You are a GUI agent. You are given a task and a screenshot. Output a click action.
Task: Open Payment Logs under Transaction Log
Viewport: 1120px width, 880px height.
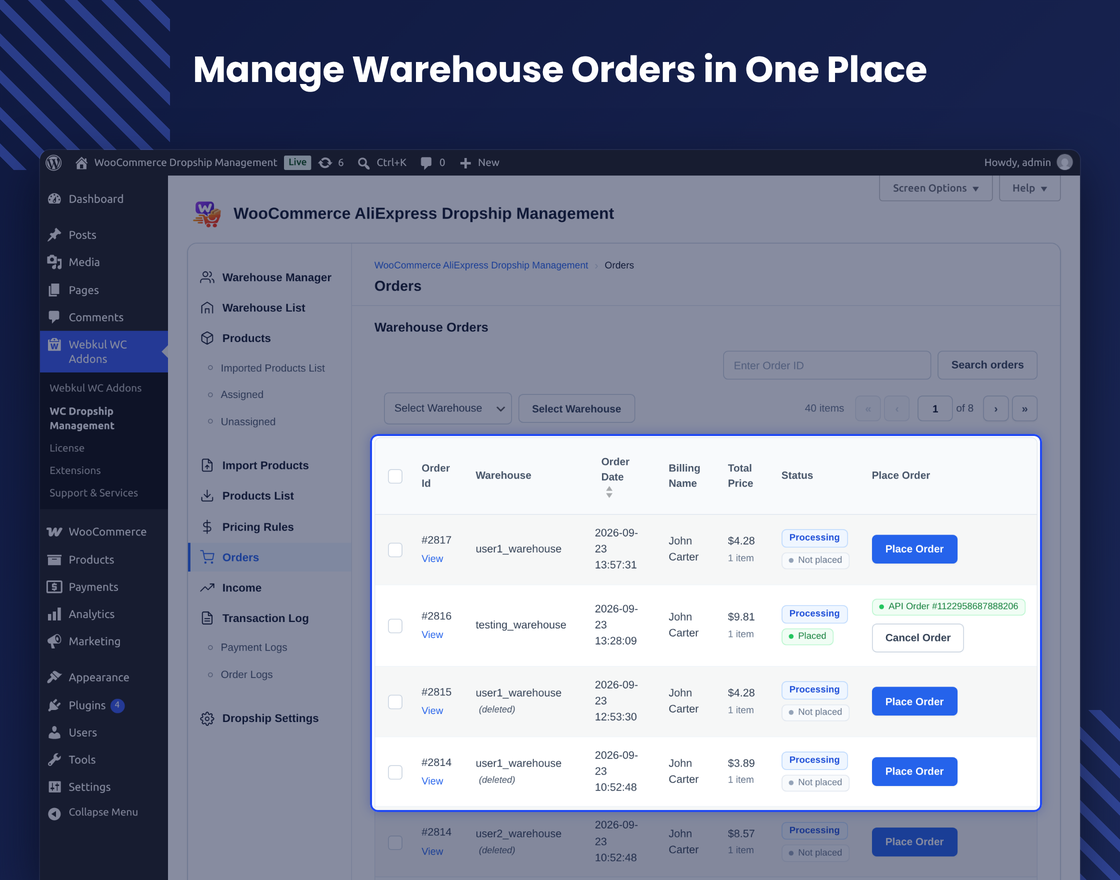[254, 647]
